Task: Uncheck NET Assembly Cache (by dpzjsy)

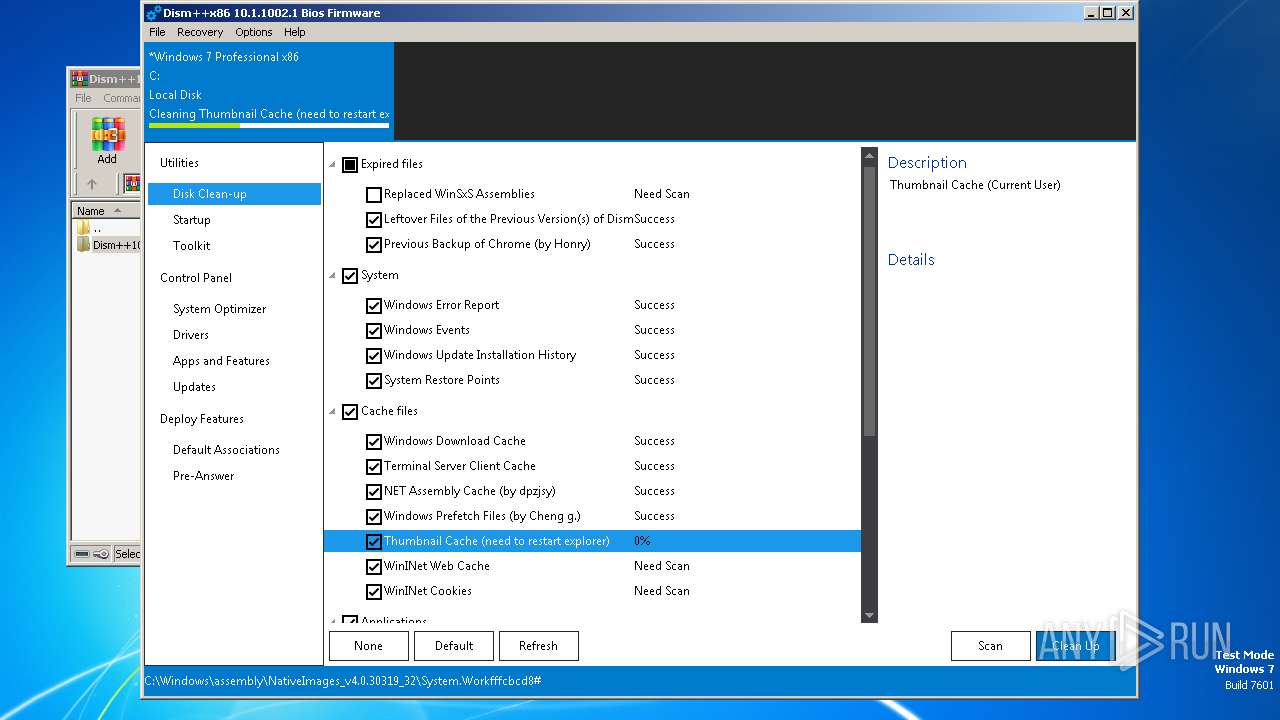Action: point(374,492)
